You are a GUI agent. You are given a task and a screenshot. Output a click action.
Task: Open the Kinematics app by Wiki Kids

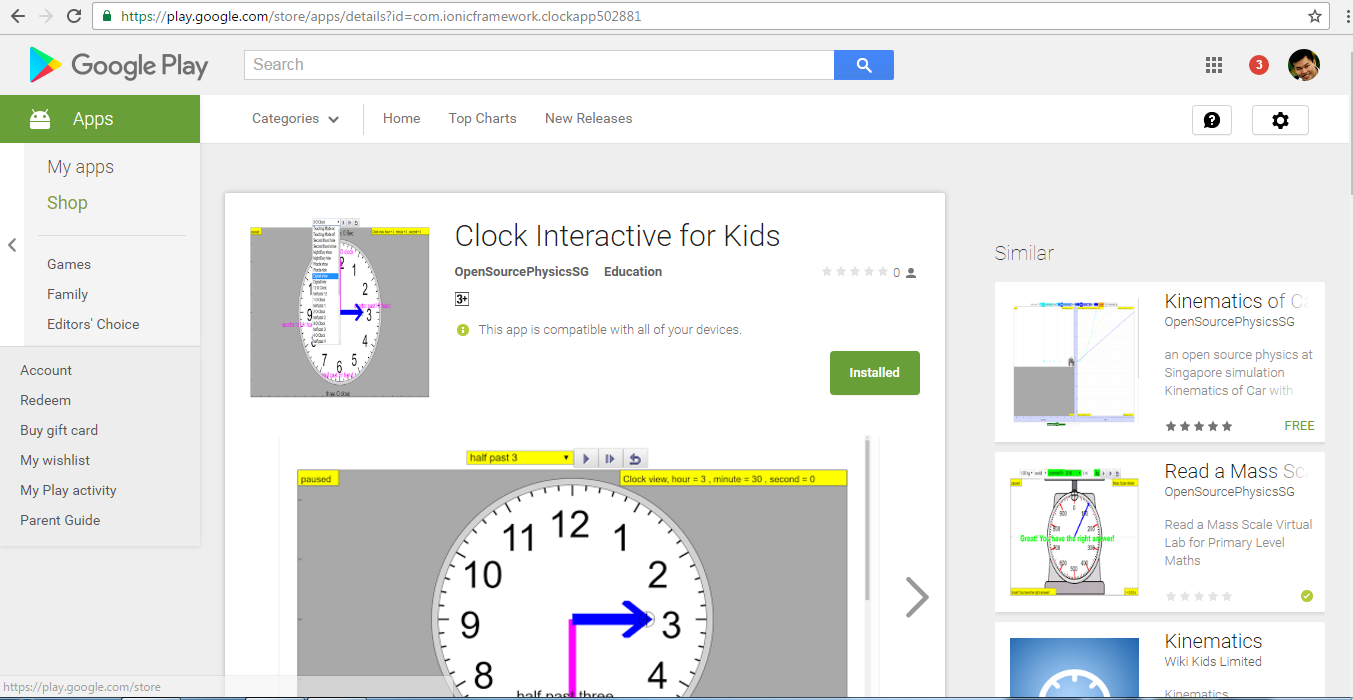[1213, 641]
